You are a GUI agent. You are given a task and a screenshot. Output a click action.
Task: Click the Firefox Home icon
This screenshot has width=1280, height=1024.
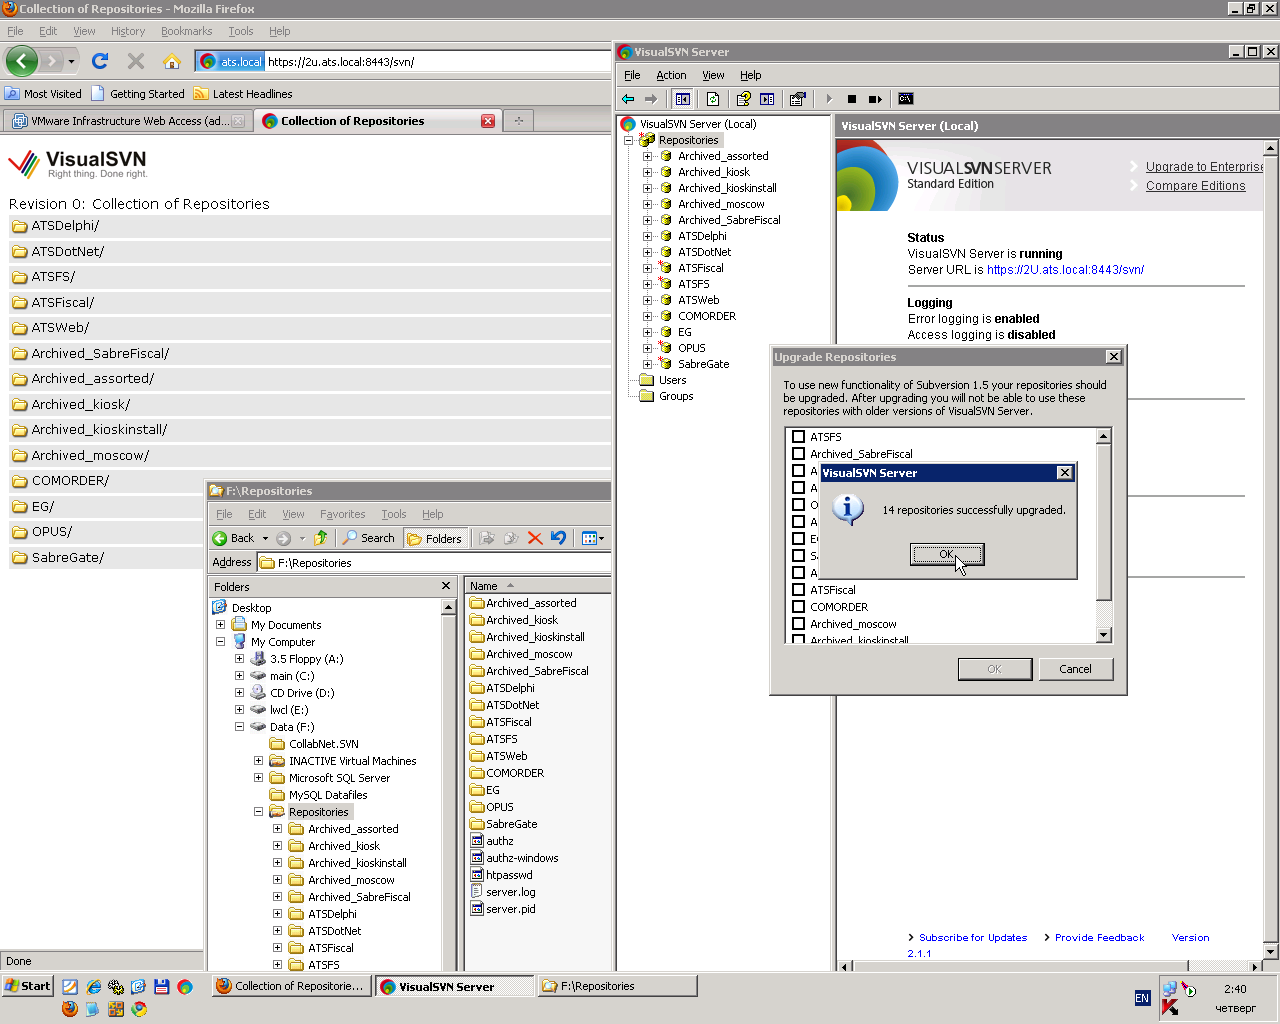pyautogui.click(x=172, y=62)
